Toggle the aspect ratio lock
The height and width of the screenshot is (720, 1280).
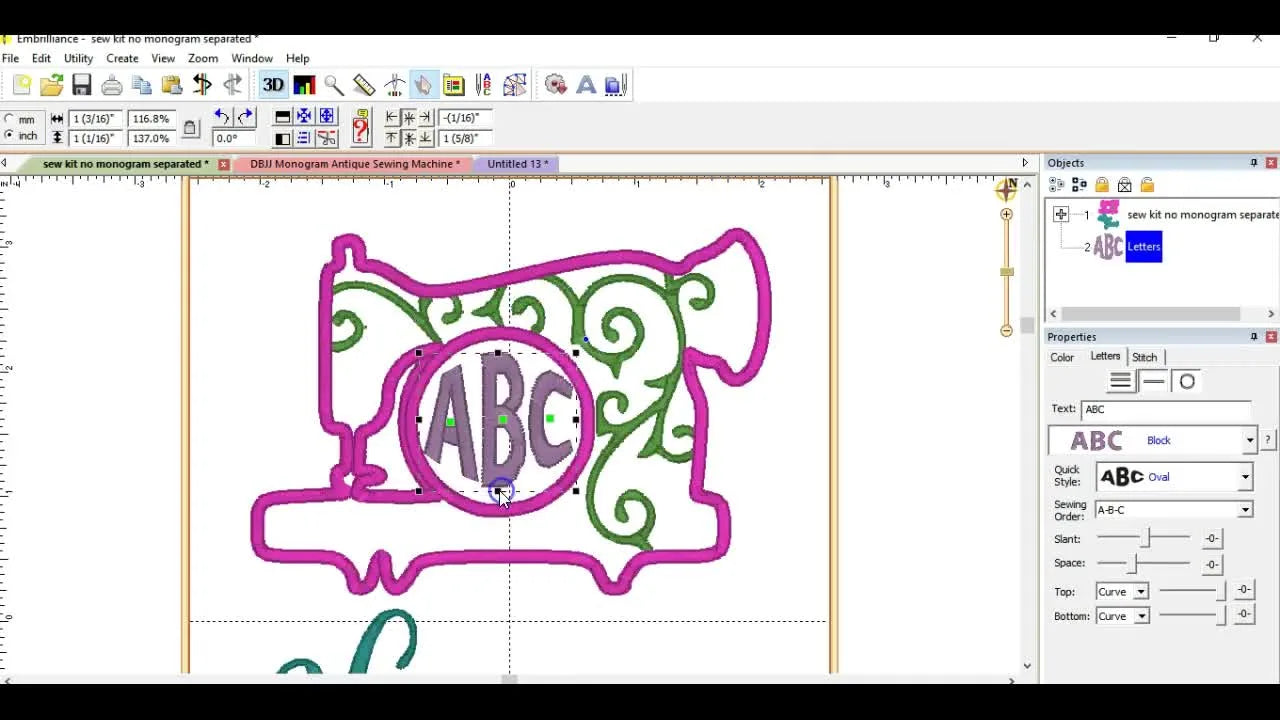point(190,128)
